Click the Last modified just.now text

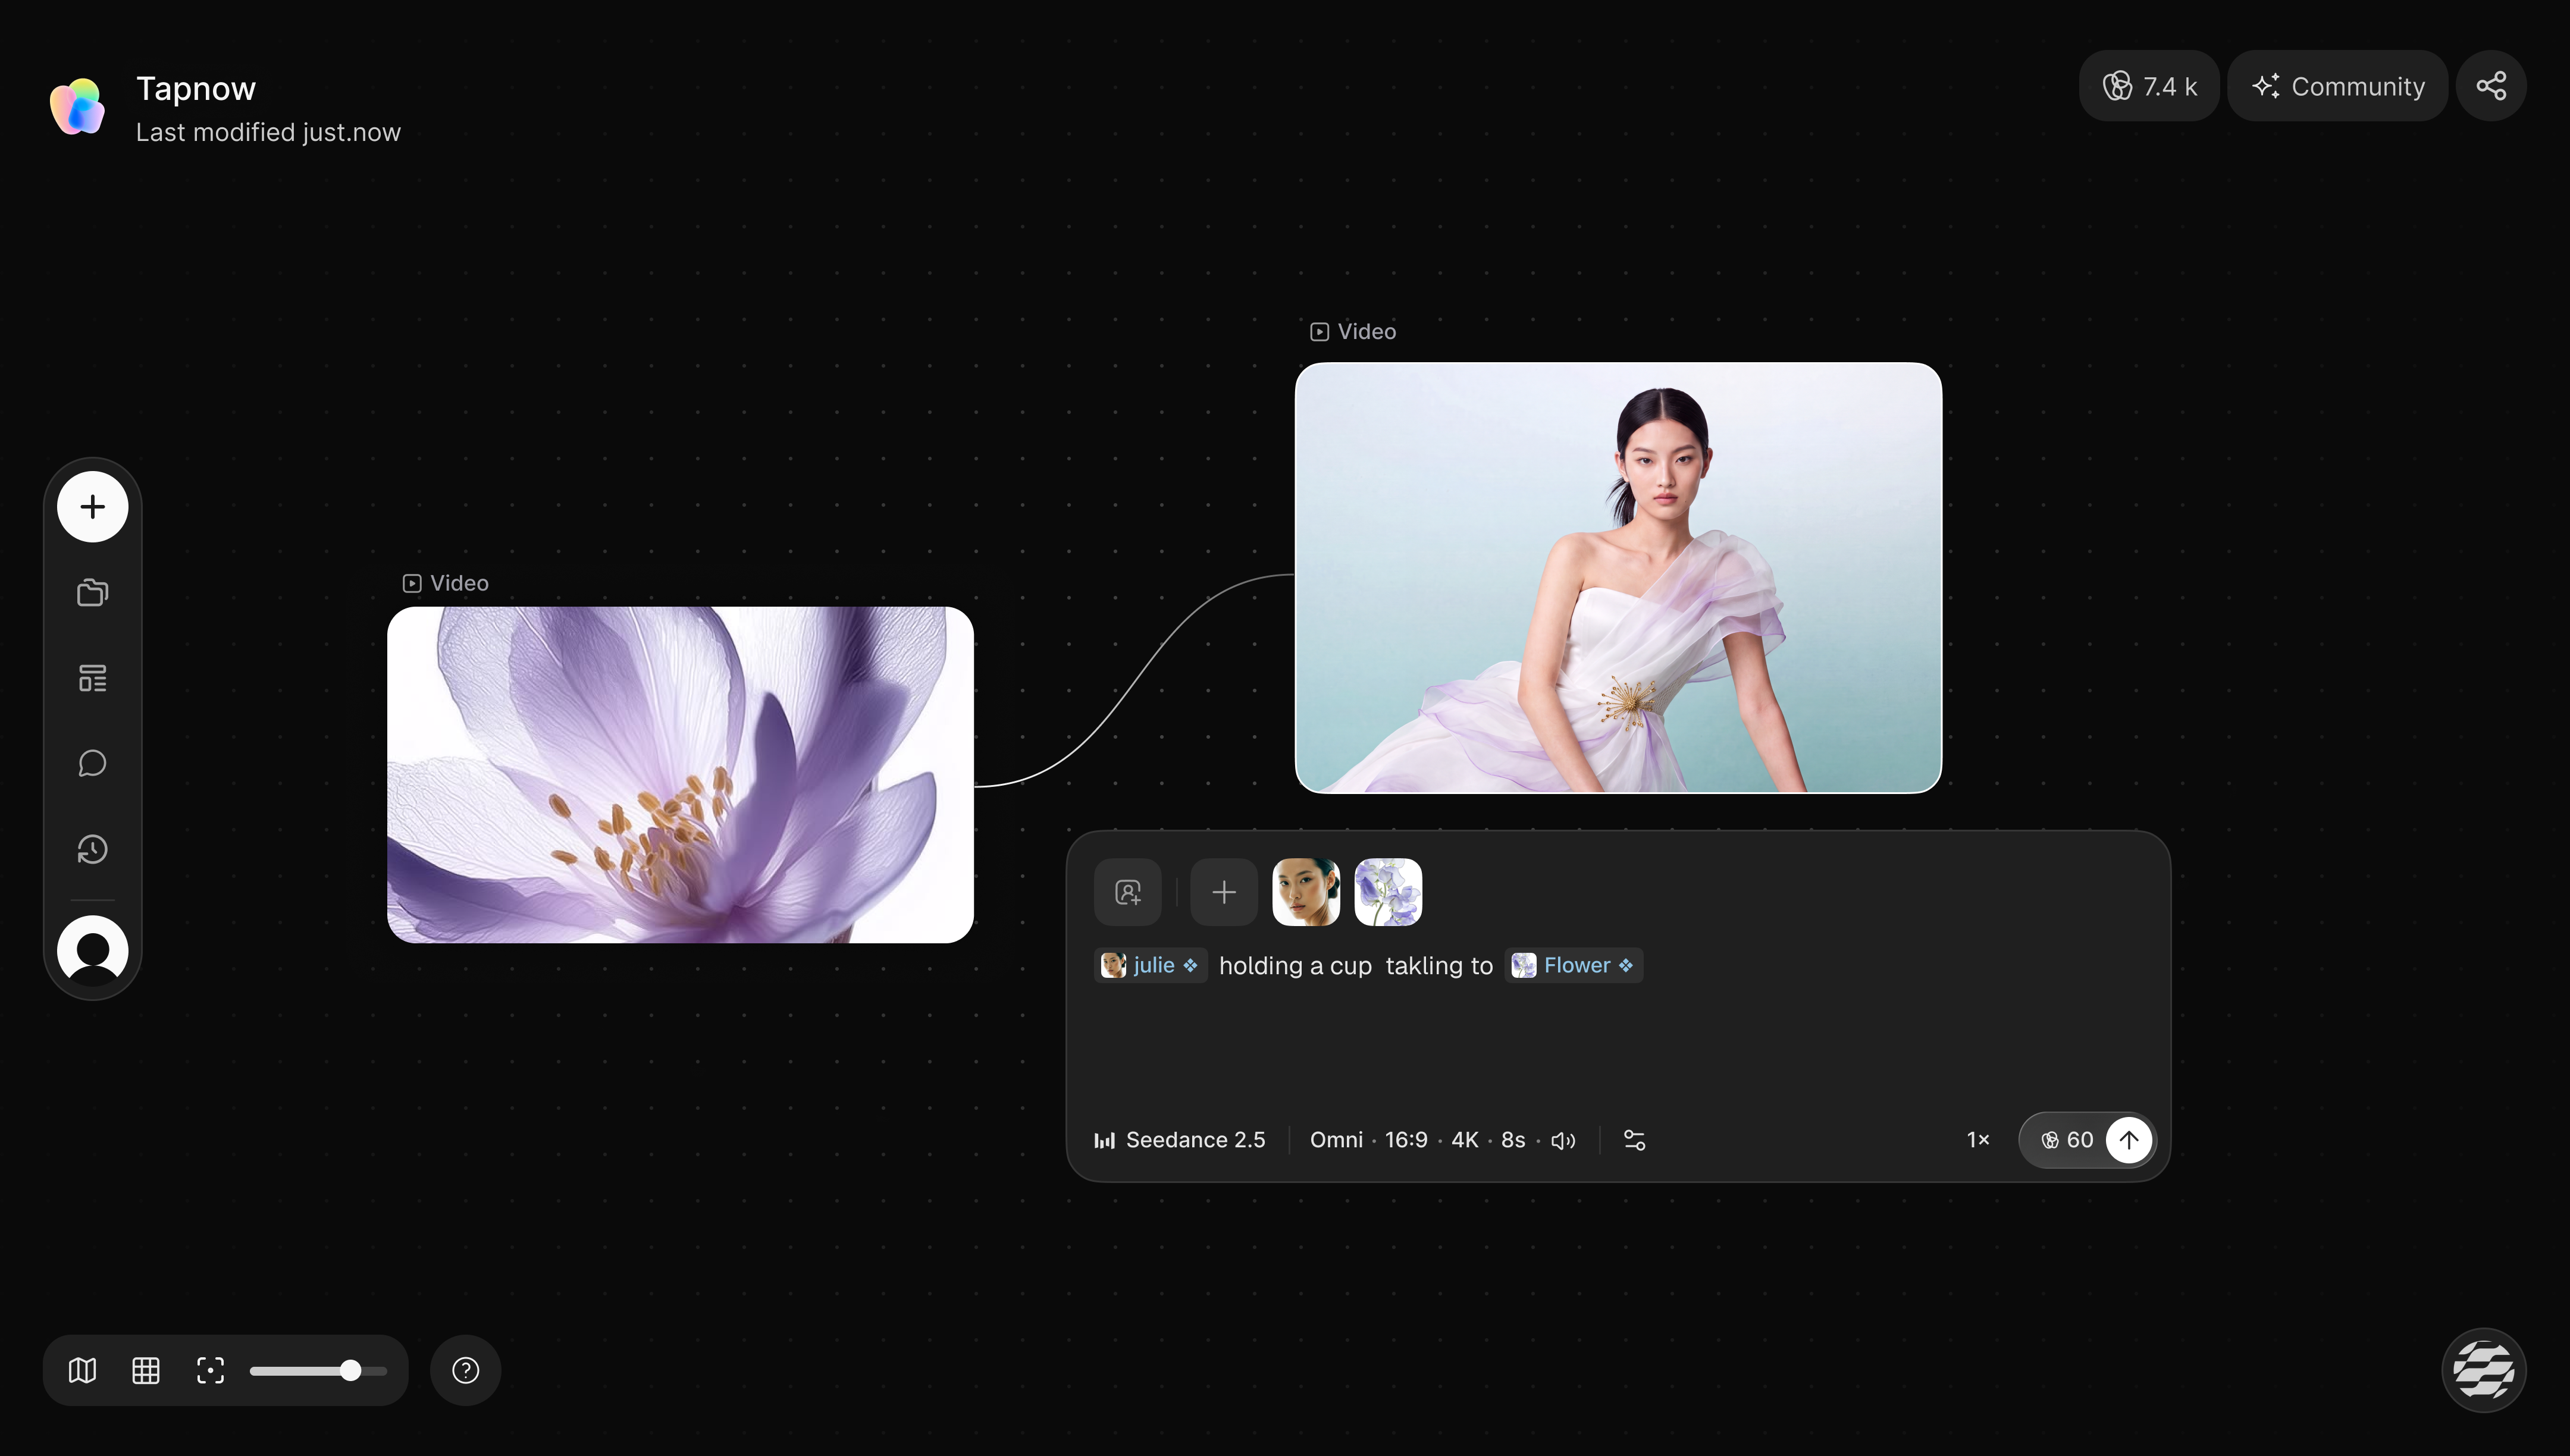click(x=268, y=132)
